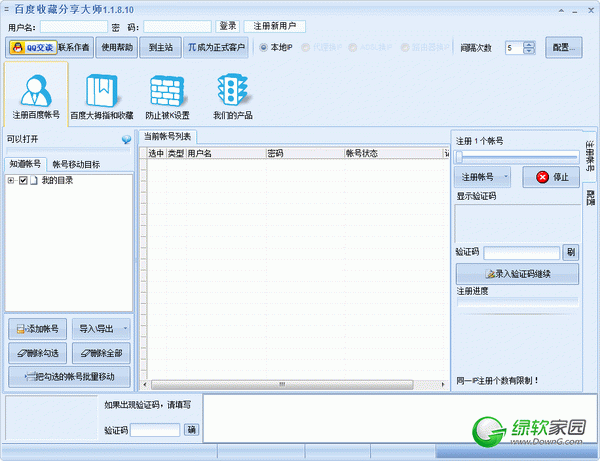
Task: Sort by 帐号状态 column header
Action: pyautogui.click(x=393, y=153)
